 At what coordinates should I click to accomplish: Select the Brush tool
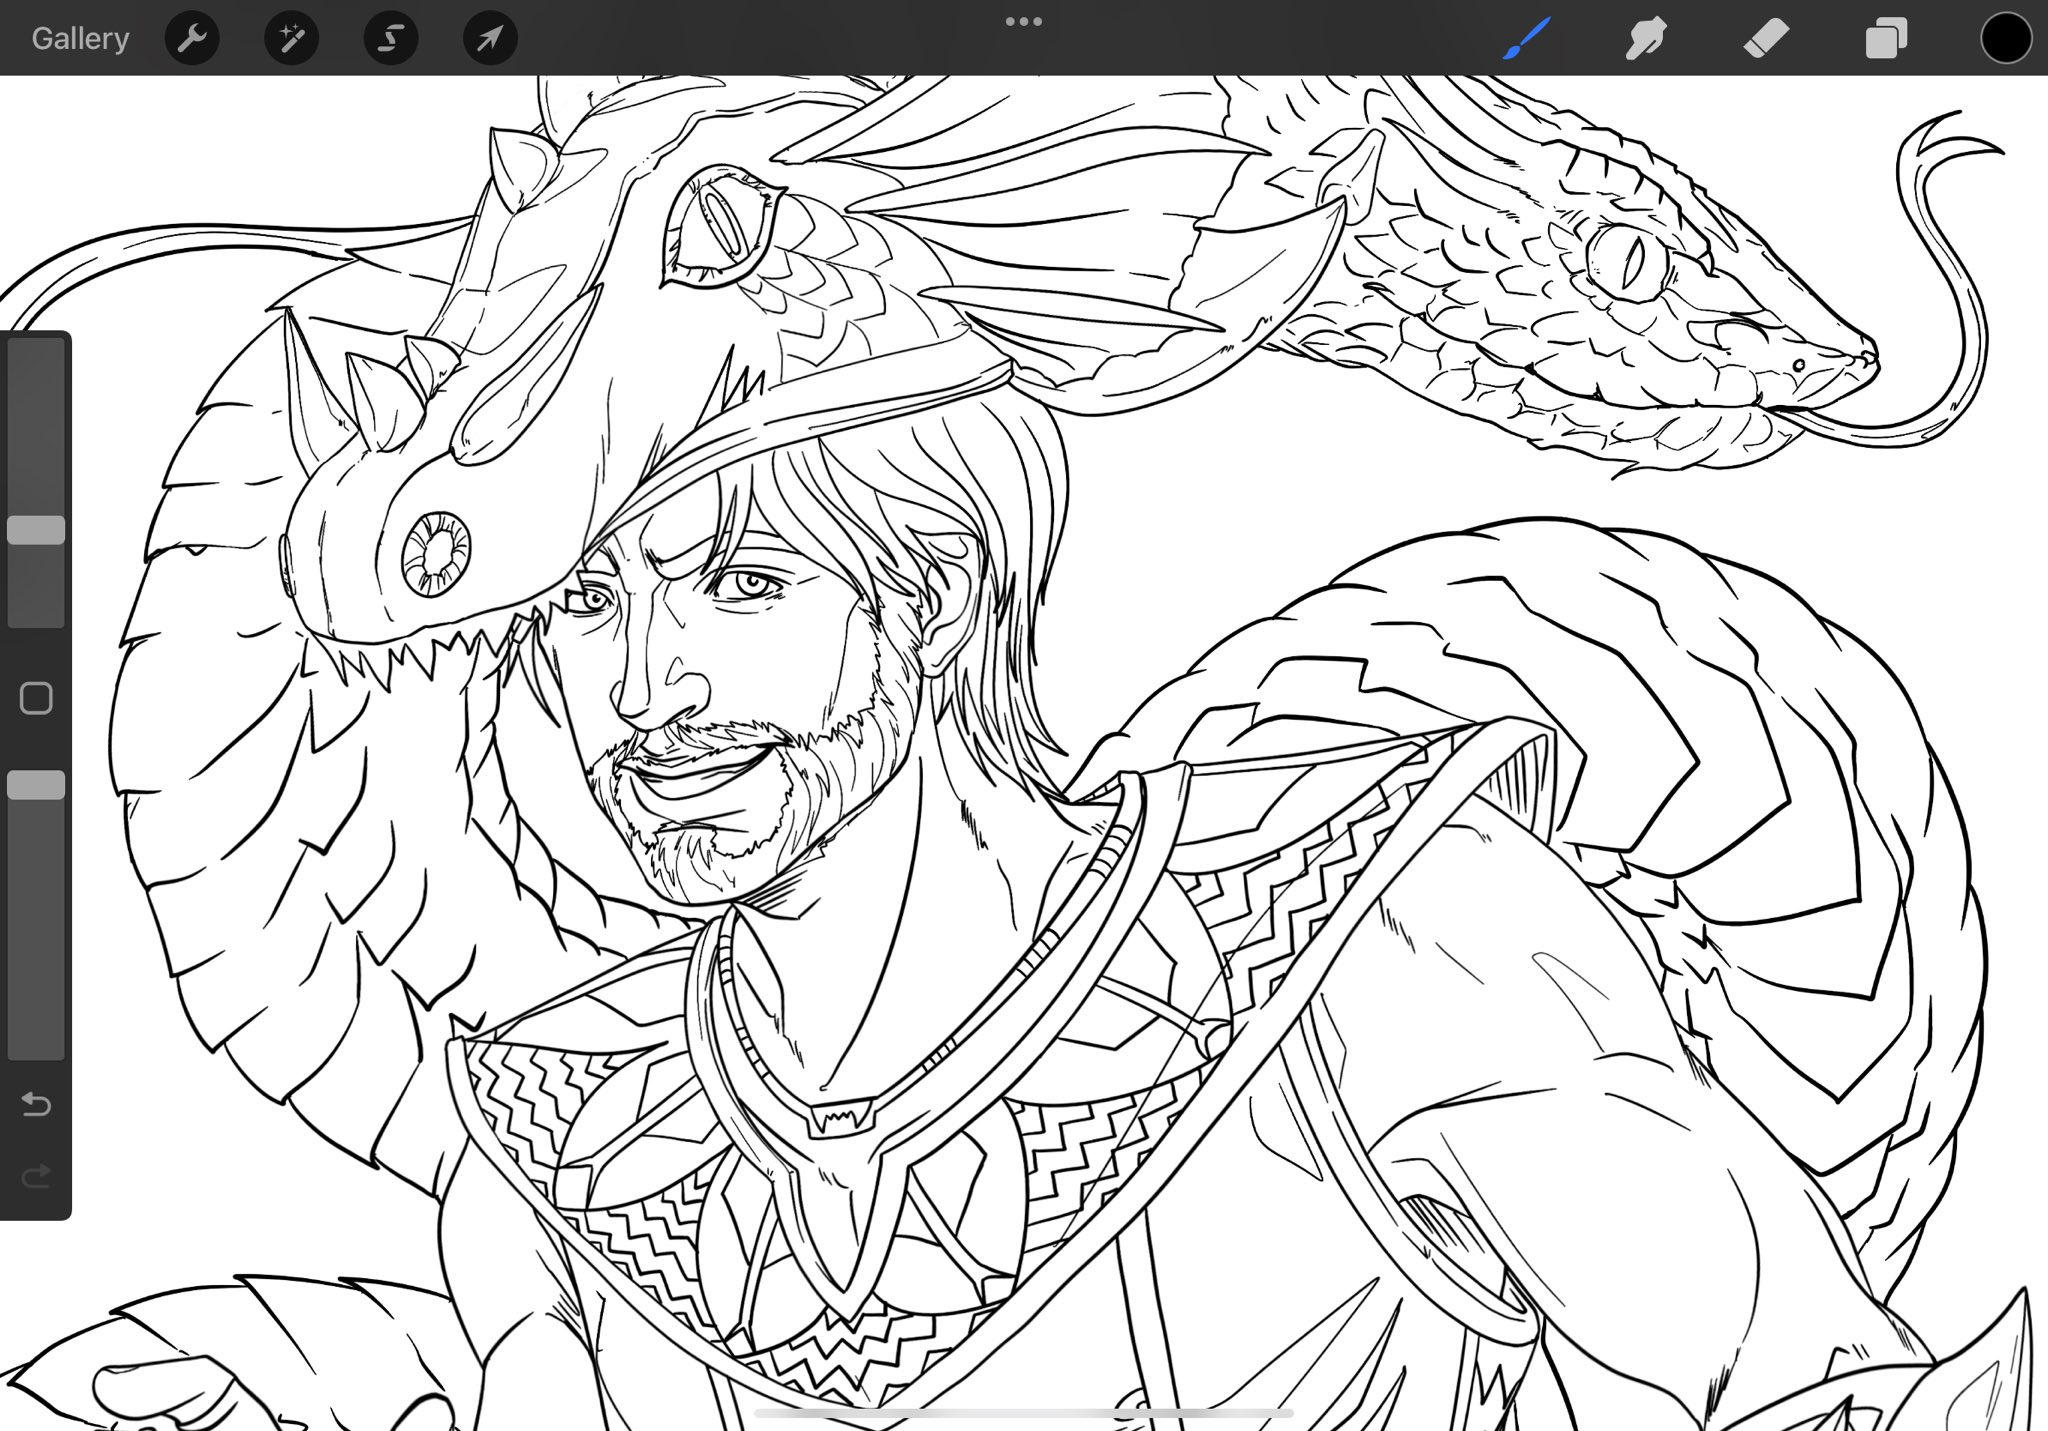1526,39
